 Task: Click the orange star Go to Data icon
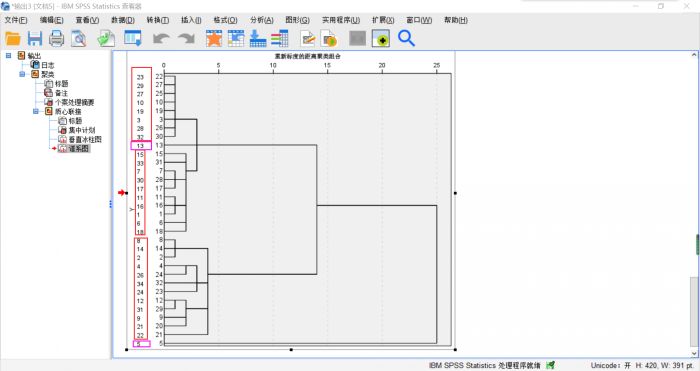(x=214, y=38)
